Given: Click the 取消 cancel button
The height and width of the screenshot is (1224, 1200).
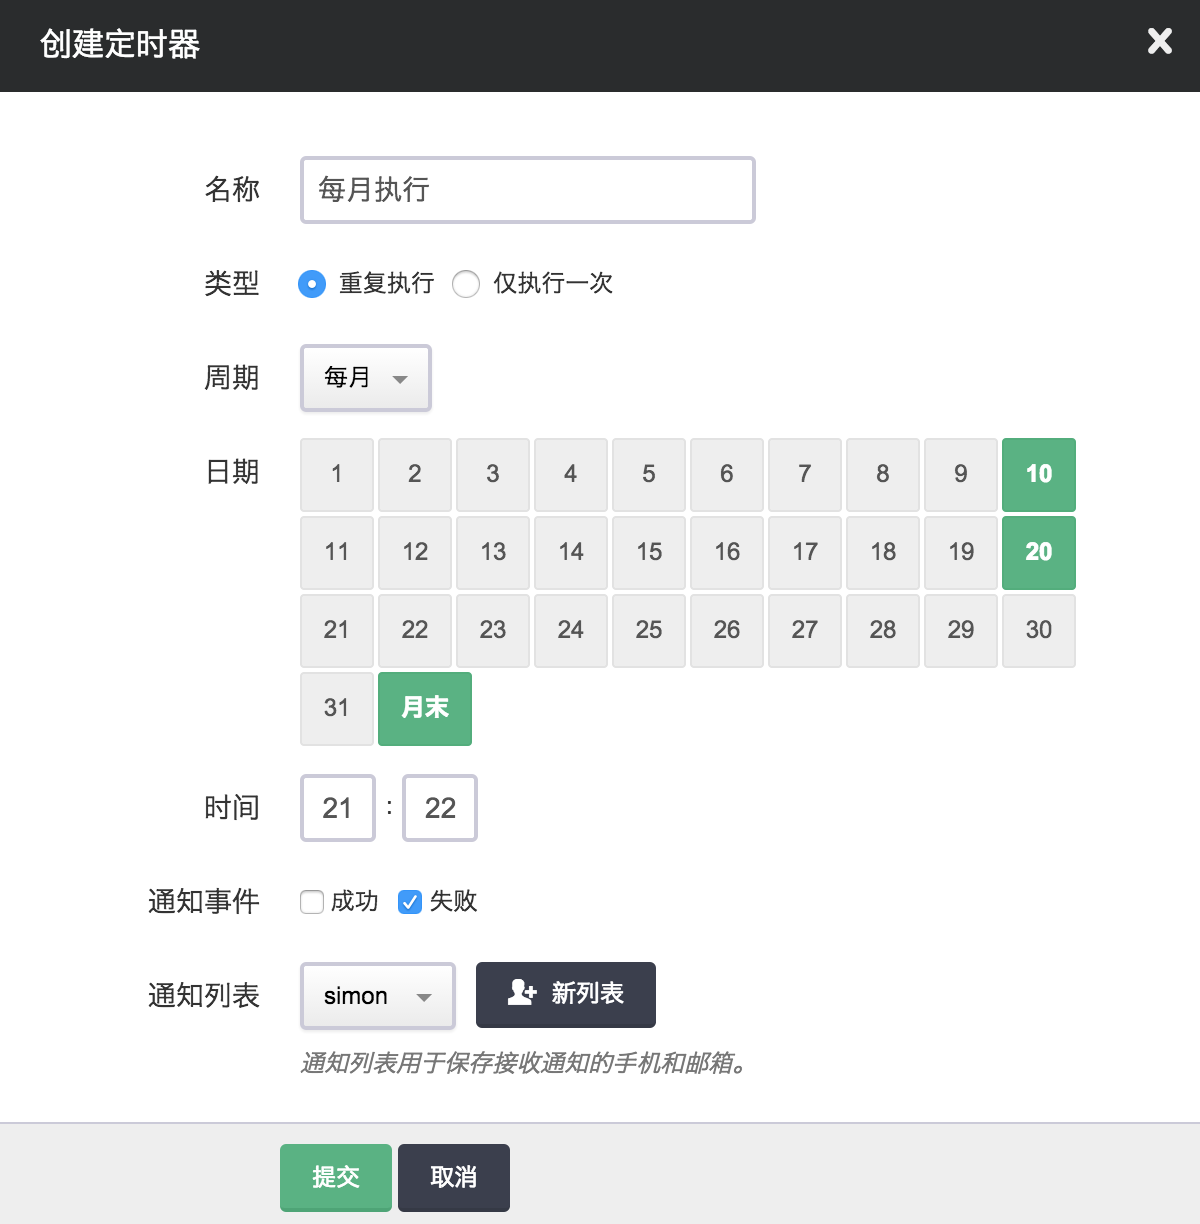Looking at the screenshot, I should 453,1177.
